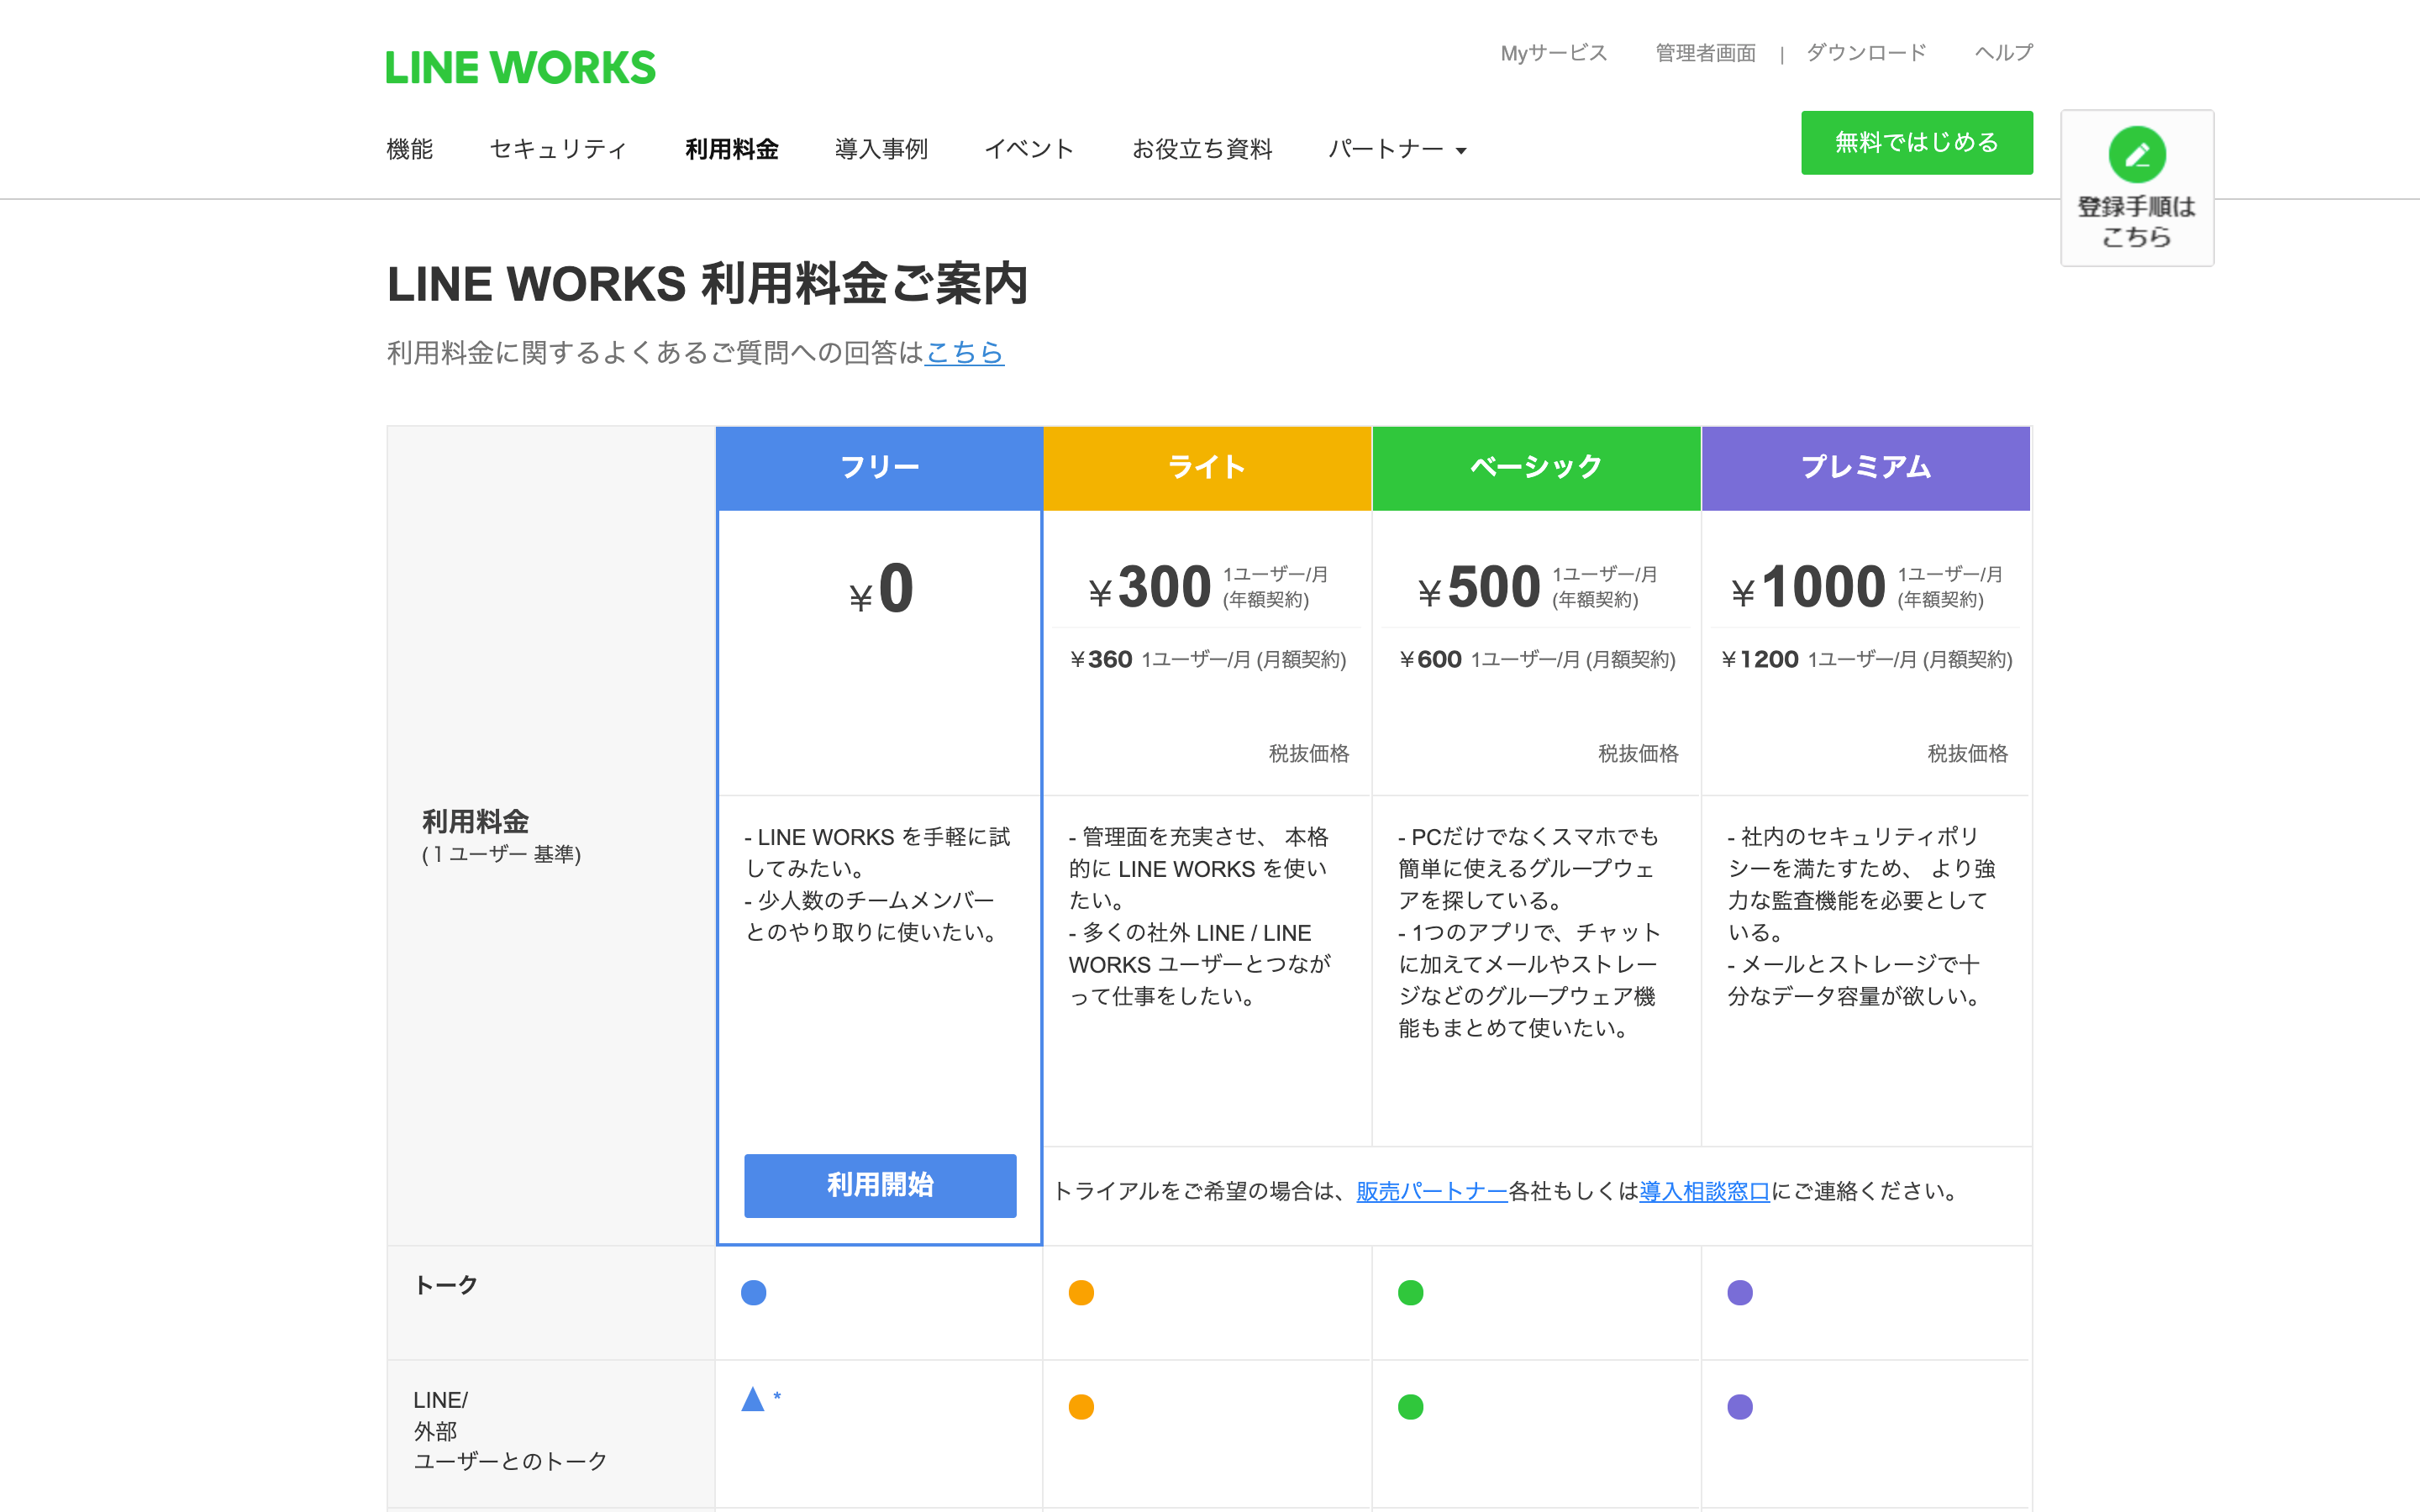The height and width of the screenshot is (1512, 2420).
Task: Click the 無料ではじめる button
Action: (x=1917, y=143)
